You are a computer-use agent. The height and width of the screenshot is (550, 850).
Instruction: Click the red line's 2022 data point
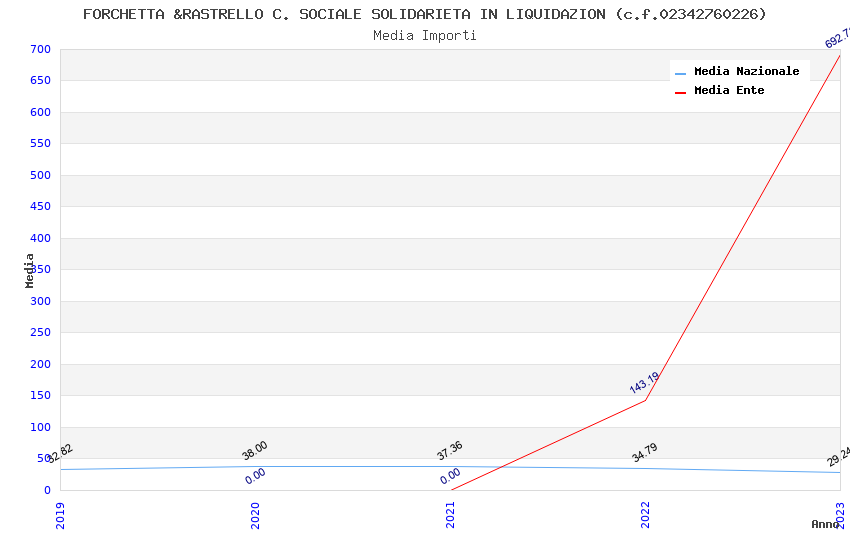[646, 400]
